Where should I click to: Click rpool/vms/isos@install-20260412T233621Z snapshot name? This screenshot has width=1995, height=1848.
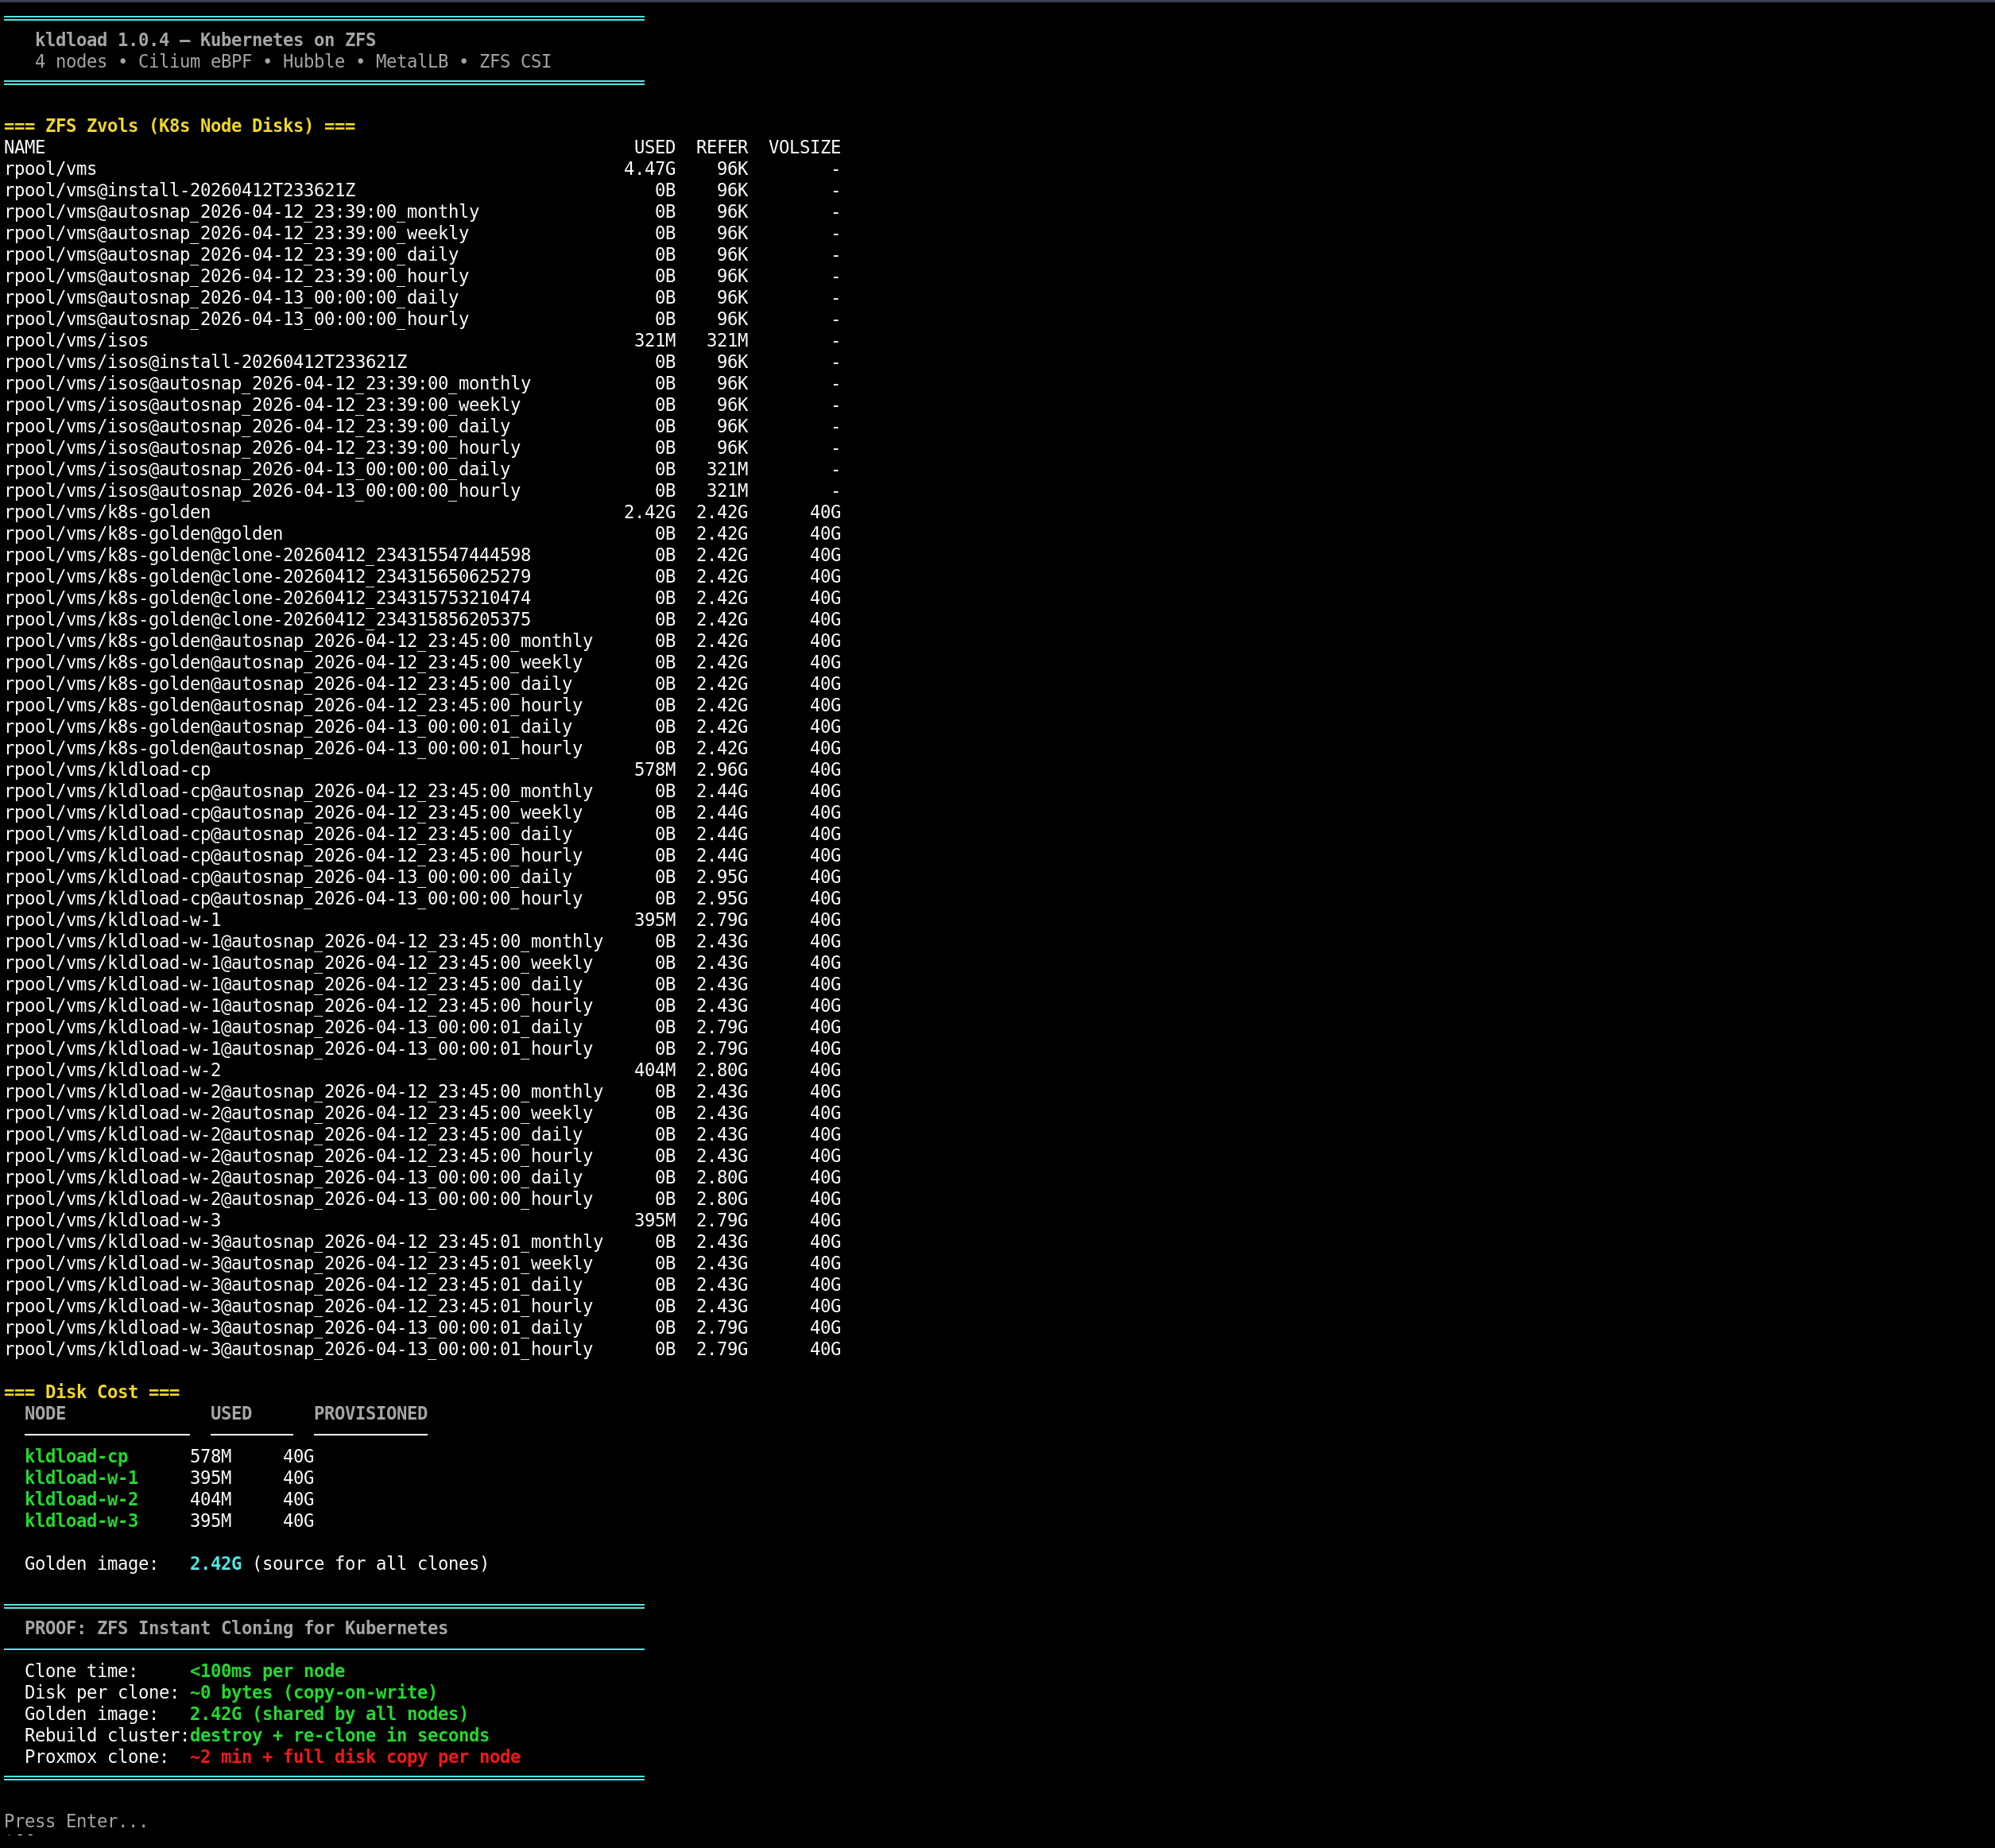(x=206, y=362)
